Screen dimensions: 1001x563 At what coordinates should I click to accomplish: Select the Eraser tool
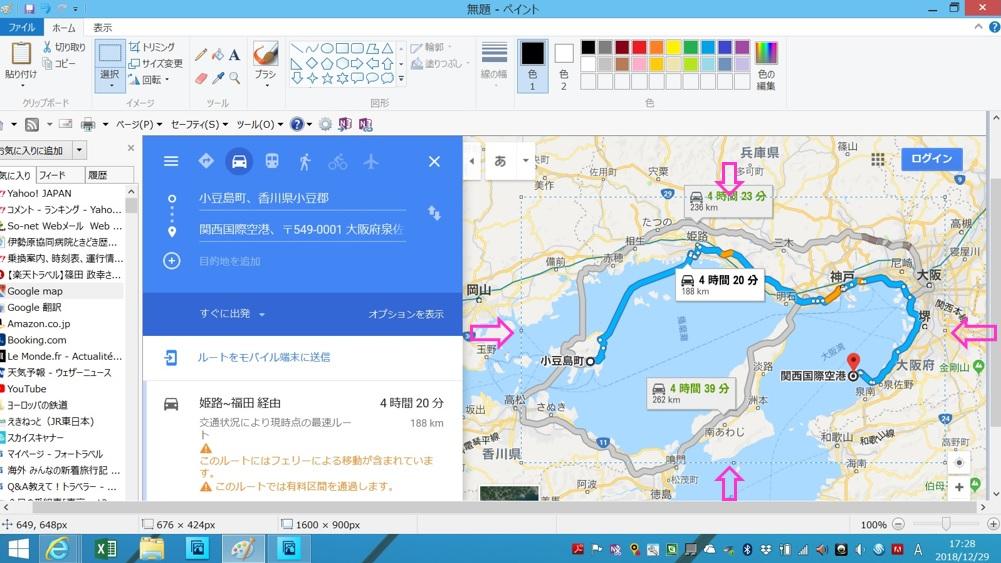(x=200, y=78)
